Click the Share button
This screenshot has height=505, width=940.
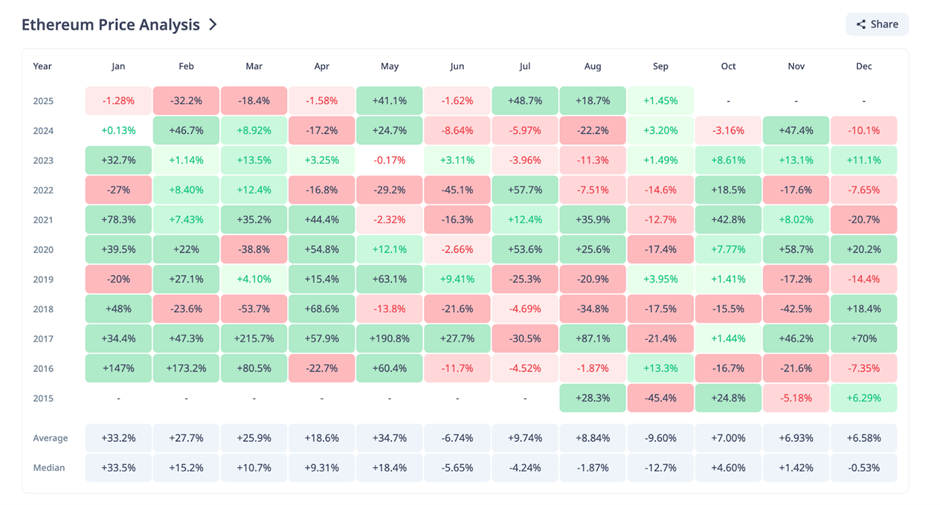coord(877,24)
